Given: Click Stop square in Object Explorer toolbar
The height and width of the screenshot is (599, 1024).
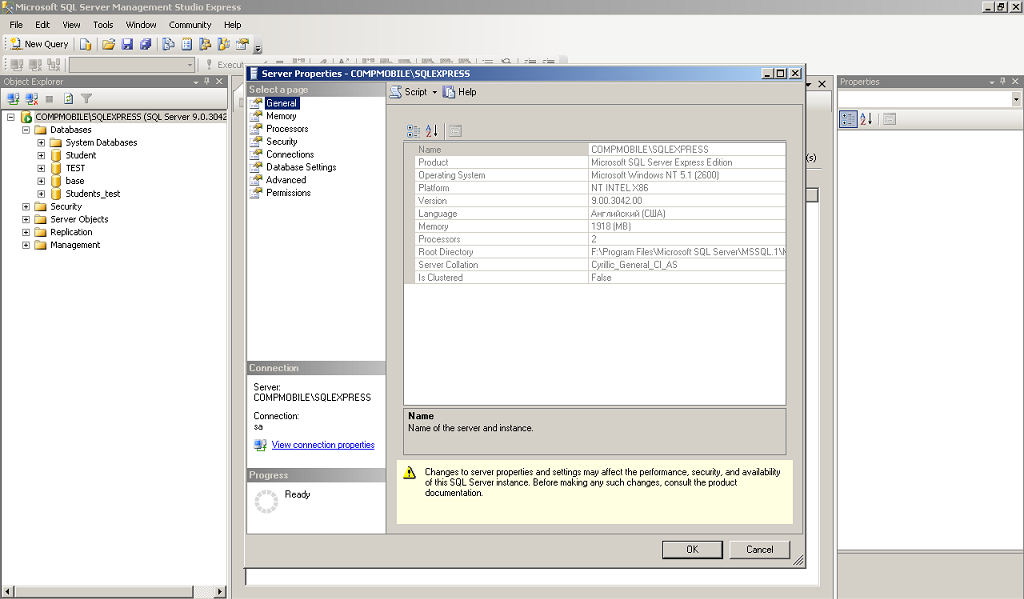Looking at the screenshot, I should (x=50, y=99).
